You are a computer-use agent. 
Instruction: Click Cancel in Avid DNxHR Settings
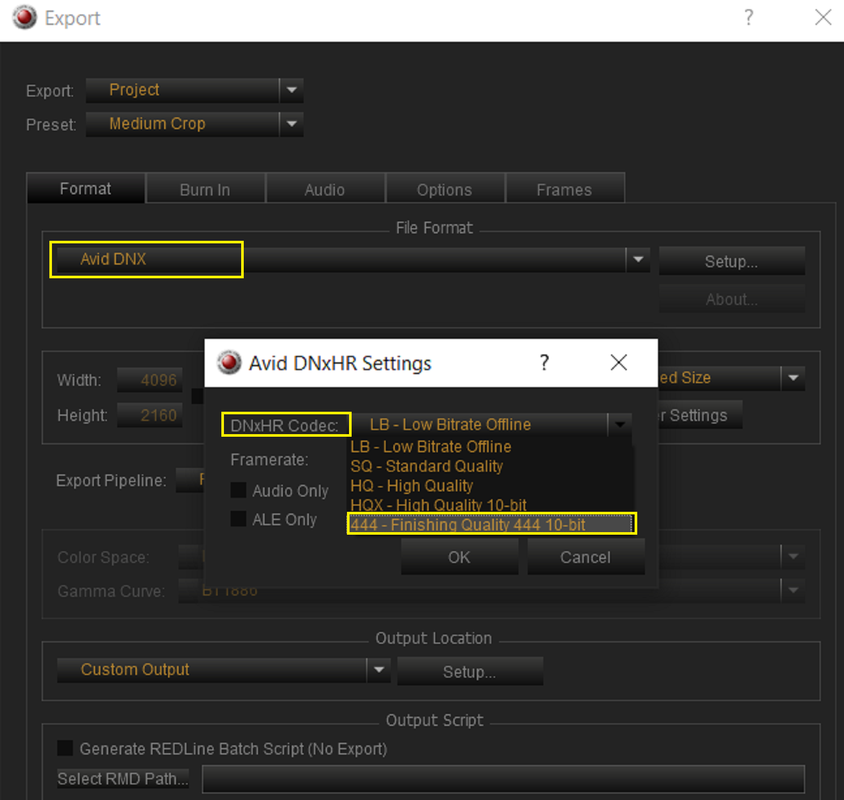(x=586, y=557)
